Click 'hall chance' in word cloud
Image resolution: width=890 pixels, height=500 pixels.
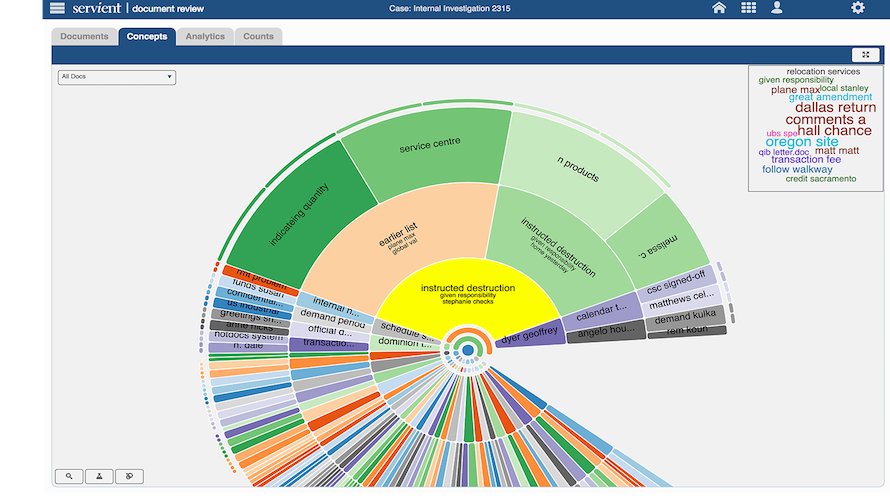pyautogui.click(x=834, y=131)
